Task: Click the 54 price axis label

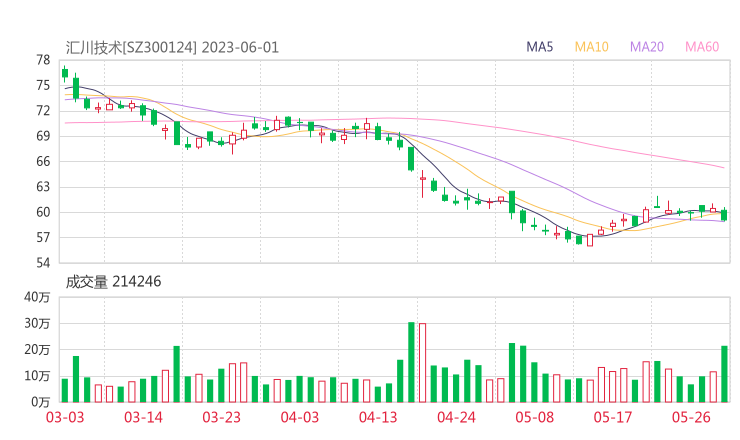Action: click(x=43, y=263)
